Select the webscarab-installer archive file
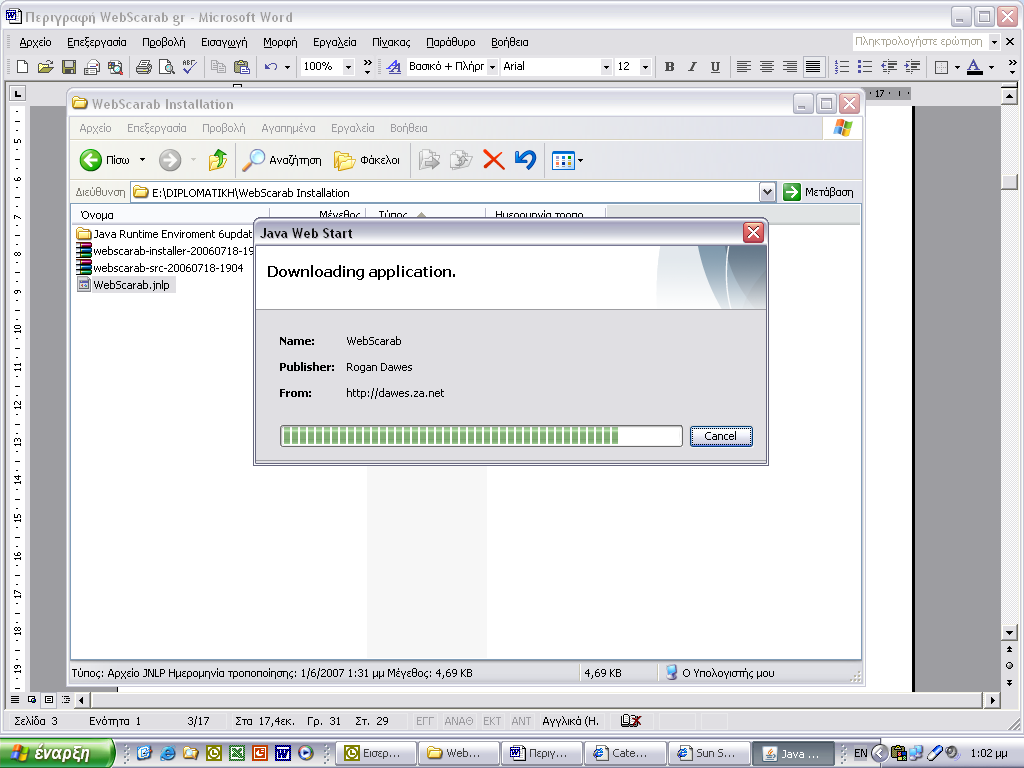The height and width of the screenshot is (768, 1024). tap(165, 251)
